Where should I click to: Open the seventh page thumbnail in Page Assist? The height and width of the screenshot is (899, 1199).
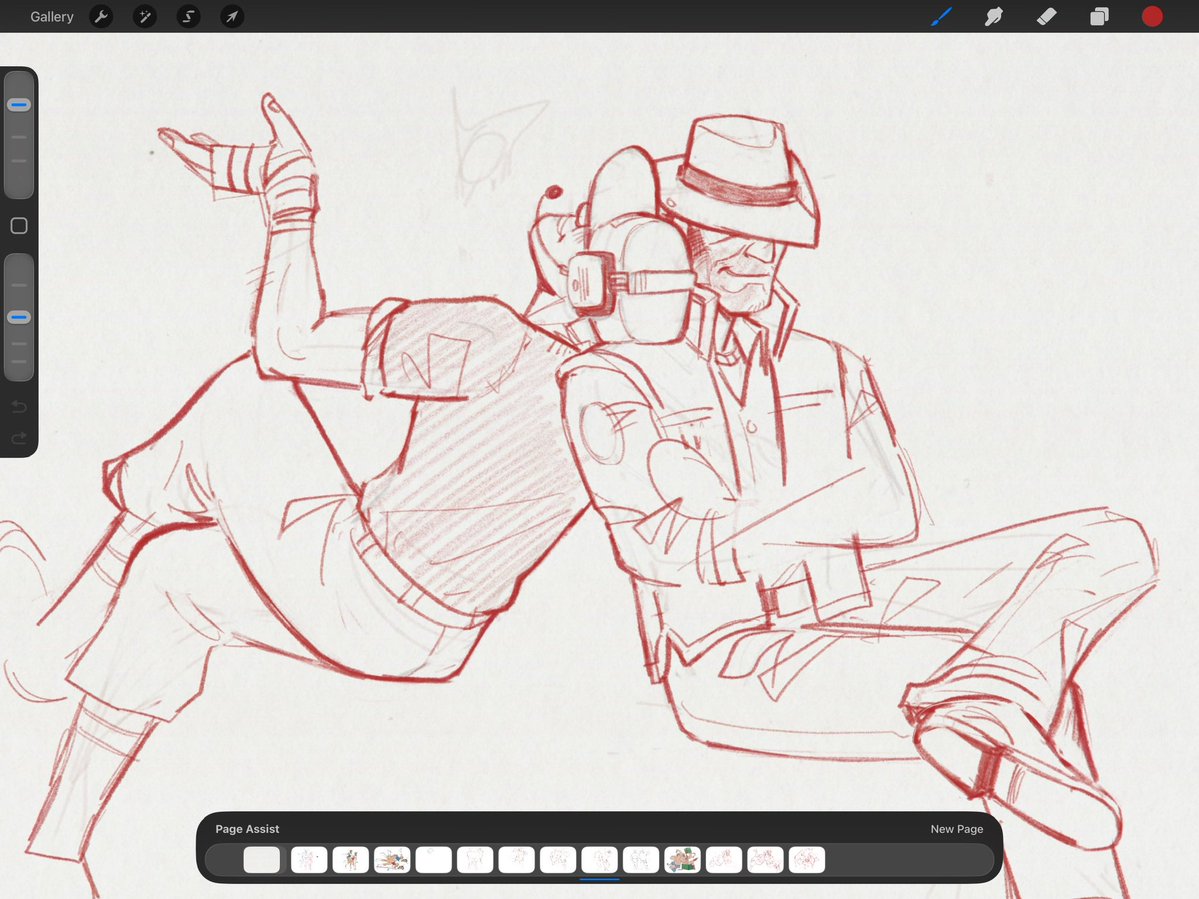pyautogui.click(x=516, y=860)
